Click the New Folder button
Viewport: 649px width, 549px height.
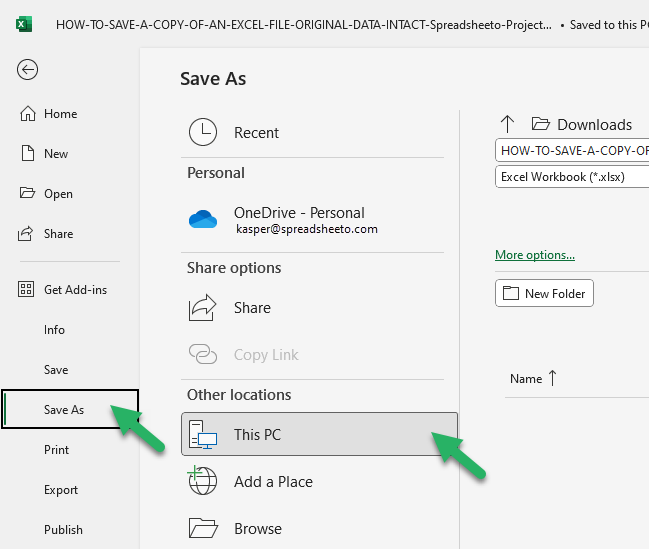tap(544, 293)
